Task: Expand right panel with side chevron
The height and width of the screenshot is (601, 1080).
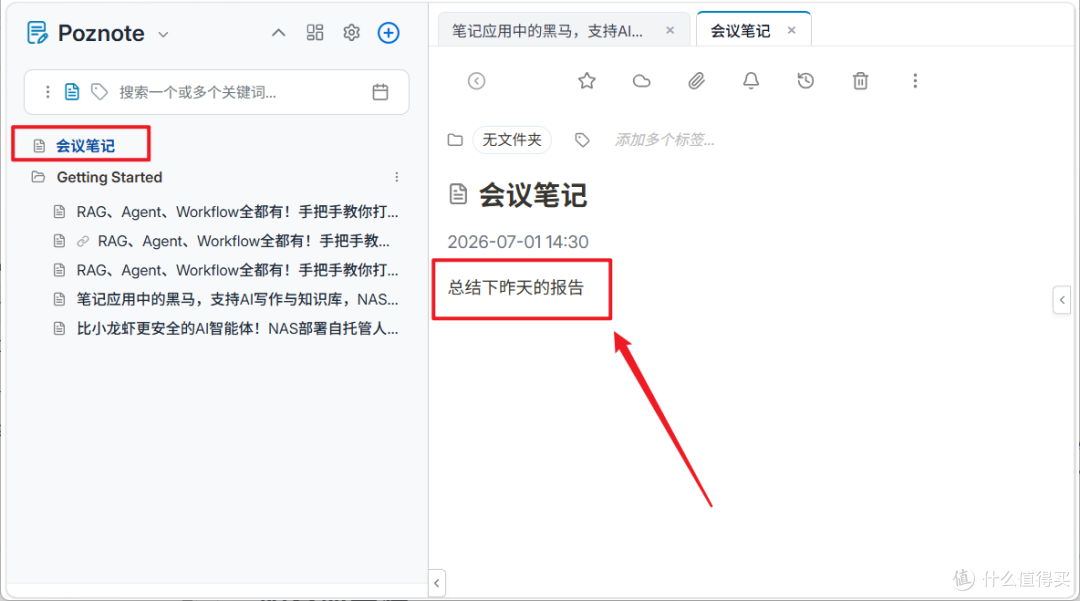Action: [x=1062, y=299]
